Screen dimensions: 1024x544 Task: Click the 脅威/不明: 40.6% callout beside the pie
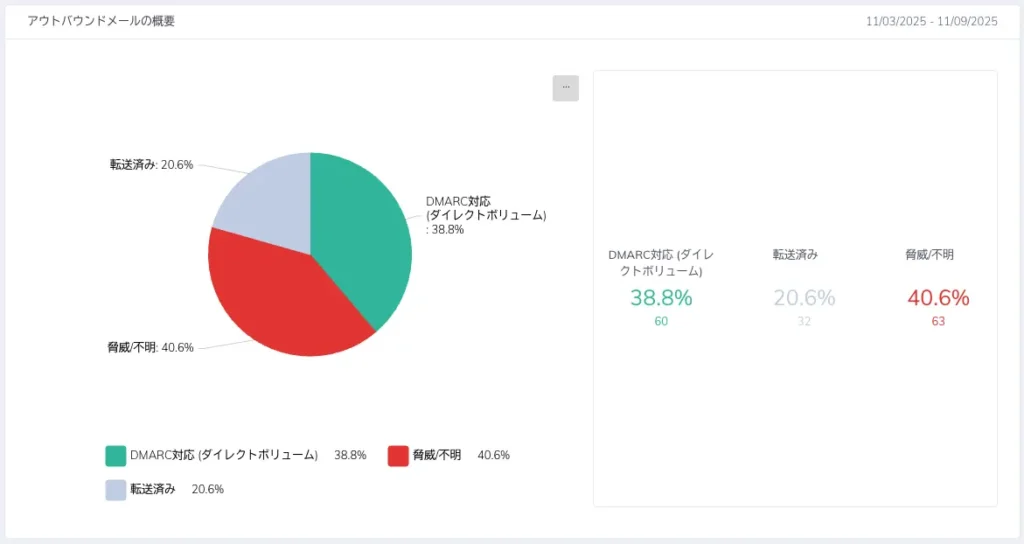point(150,348)
